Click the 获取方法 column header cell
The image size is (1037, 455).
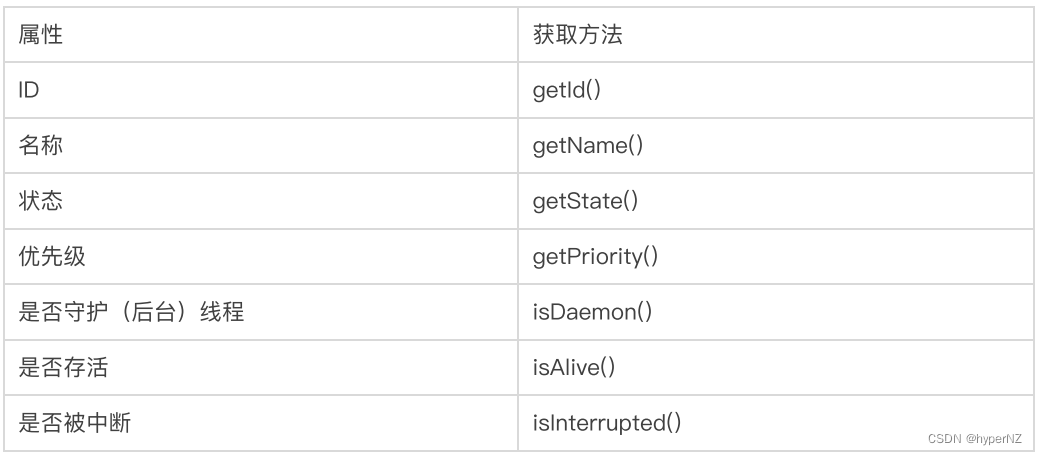[577, 35]
